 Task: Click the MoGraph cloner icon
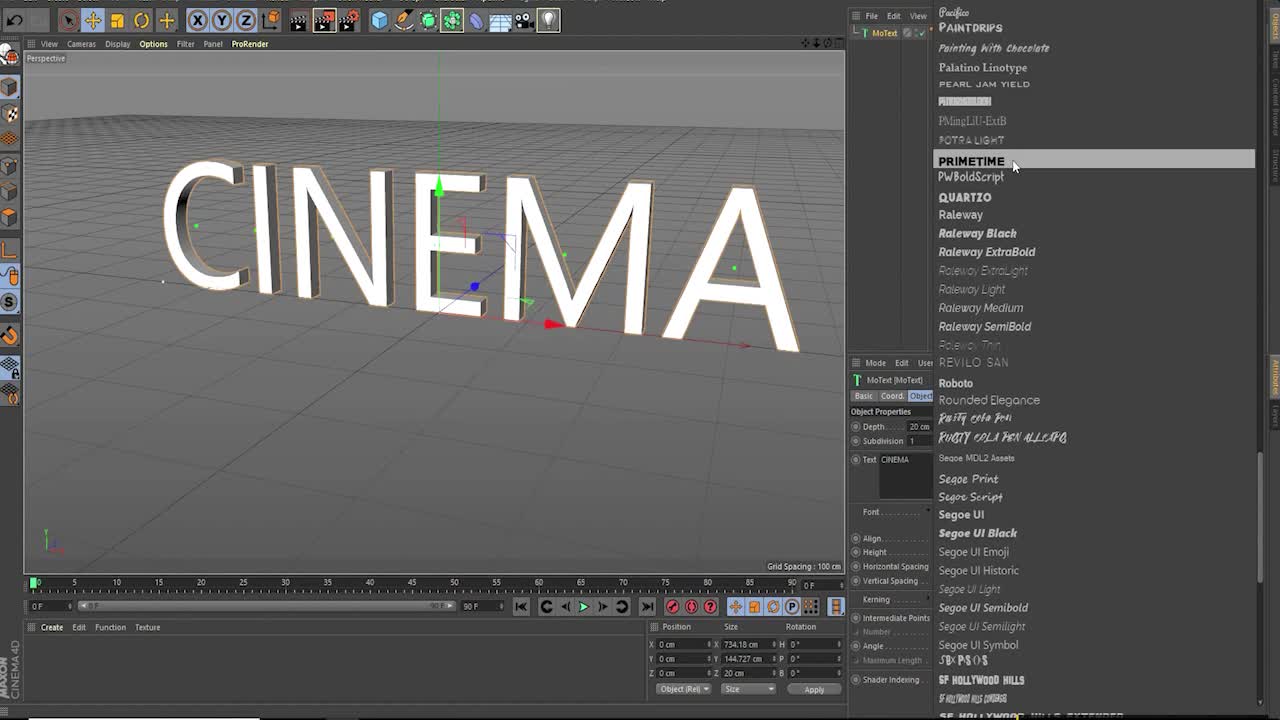[x=452, y=20]
